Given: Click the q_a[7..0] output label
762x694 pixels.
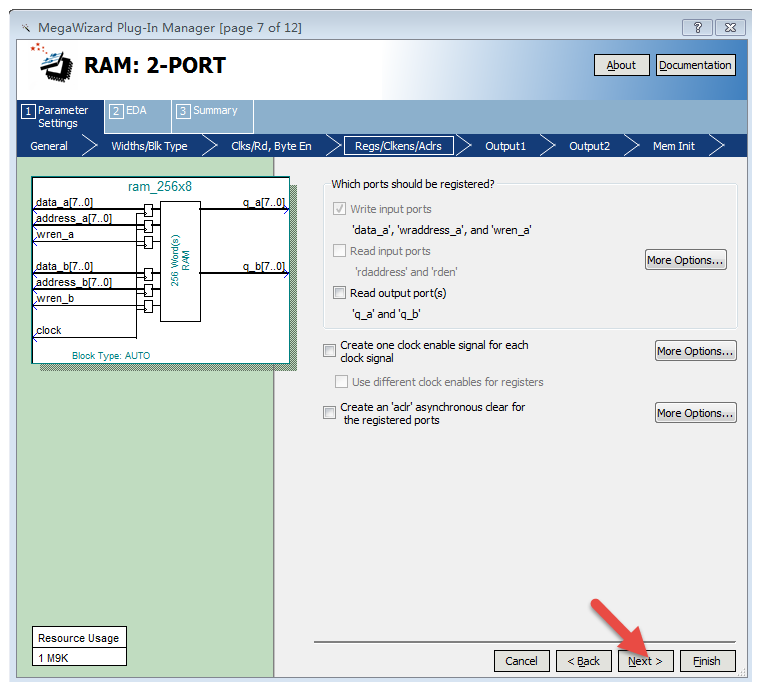Looking at the screenshot, I should 264,202.
